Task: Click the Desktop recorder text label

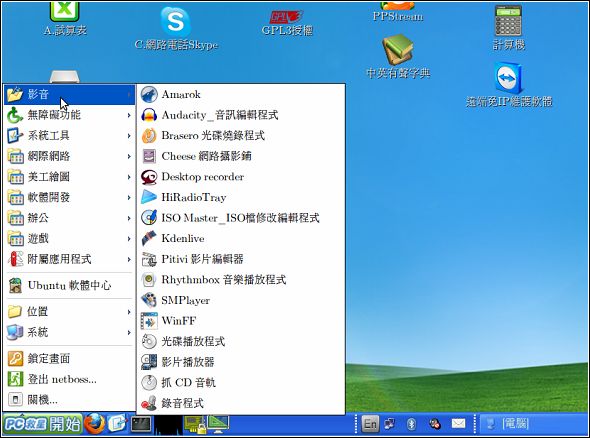Action: tap(202, 177)
